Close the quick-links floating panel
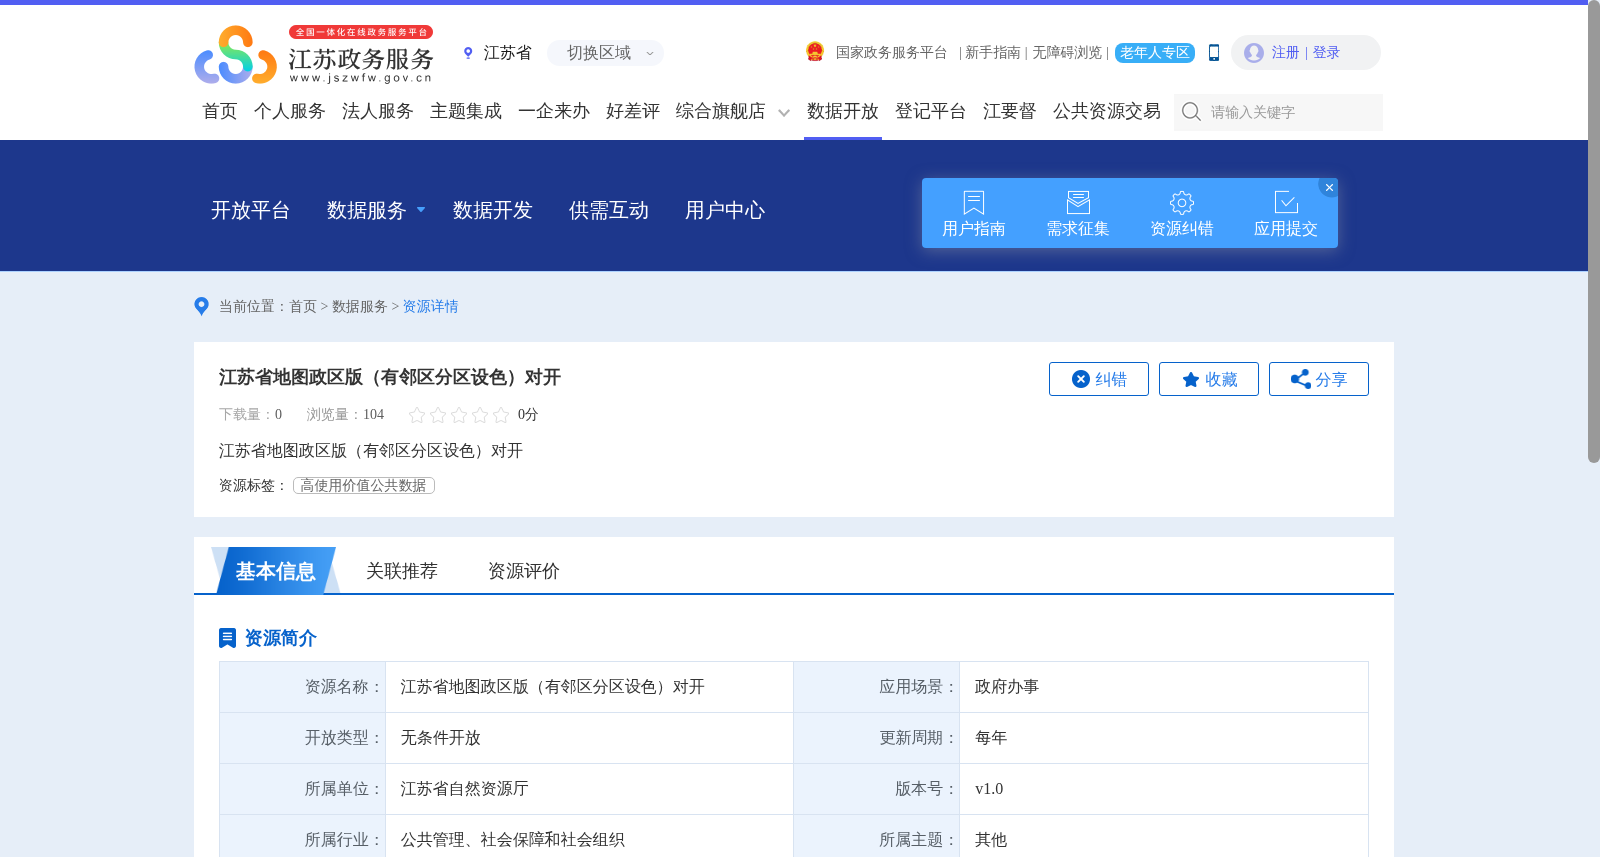The height and width of the screenshot is (857, 1600). pyautogui.click(x=1329, y=187)
